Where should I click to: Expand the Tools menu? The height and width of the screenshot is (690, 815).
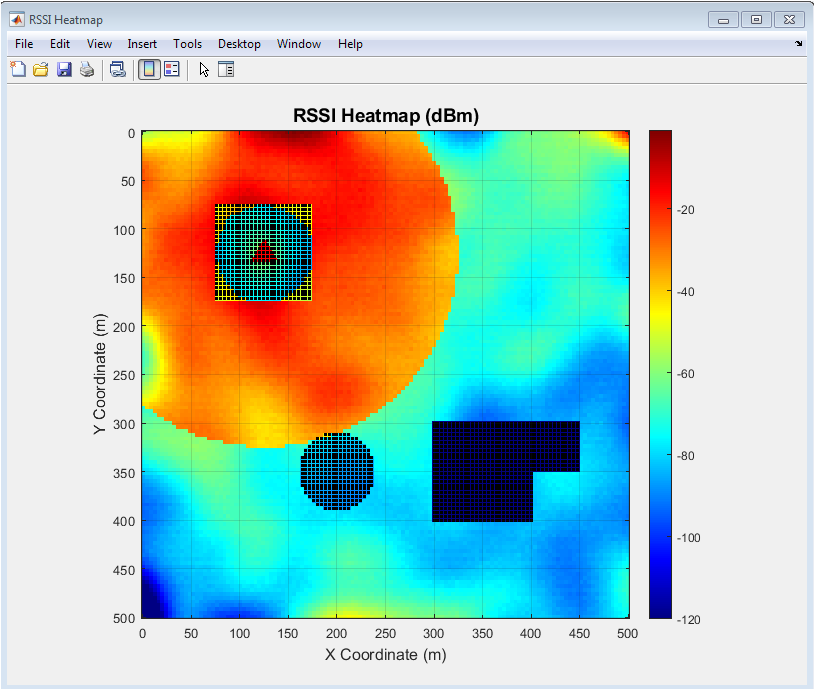187,44
